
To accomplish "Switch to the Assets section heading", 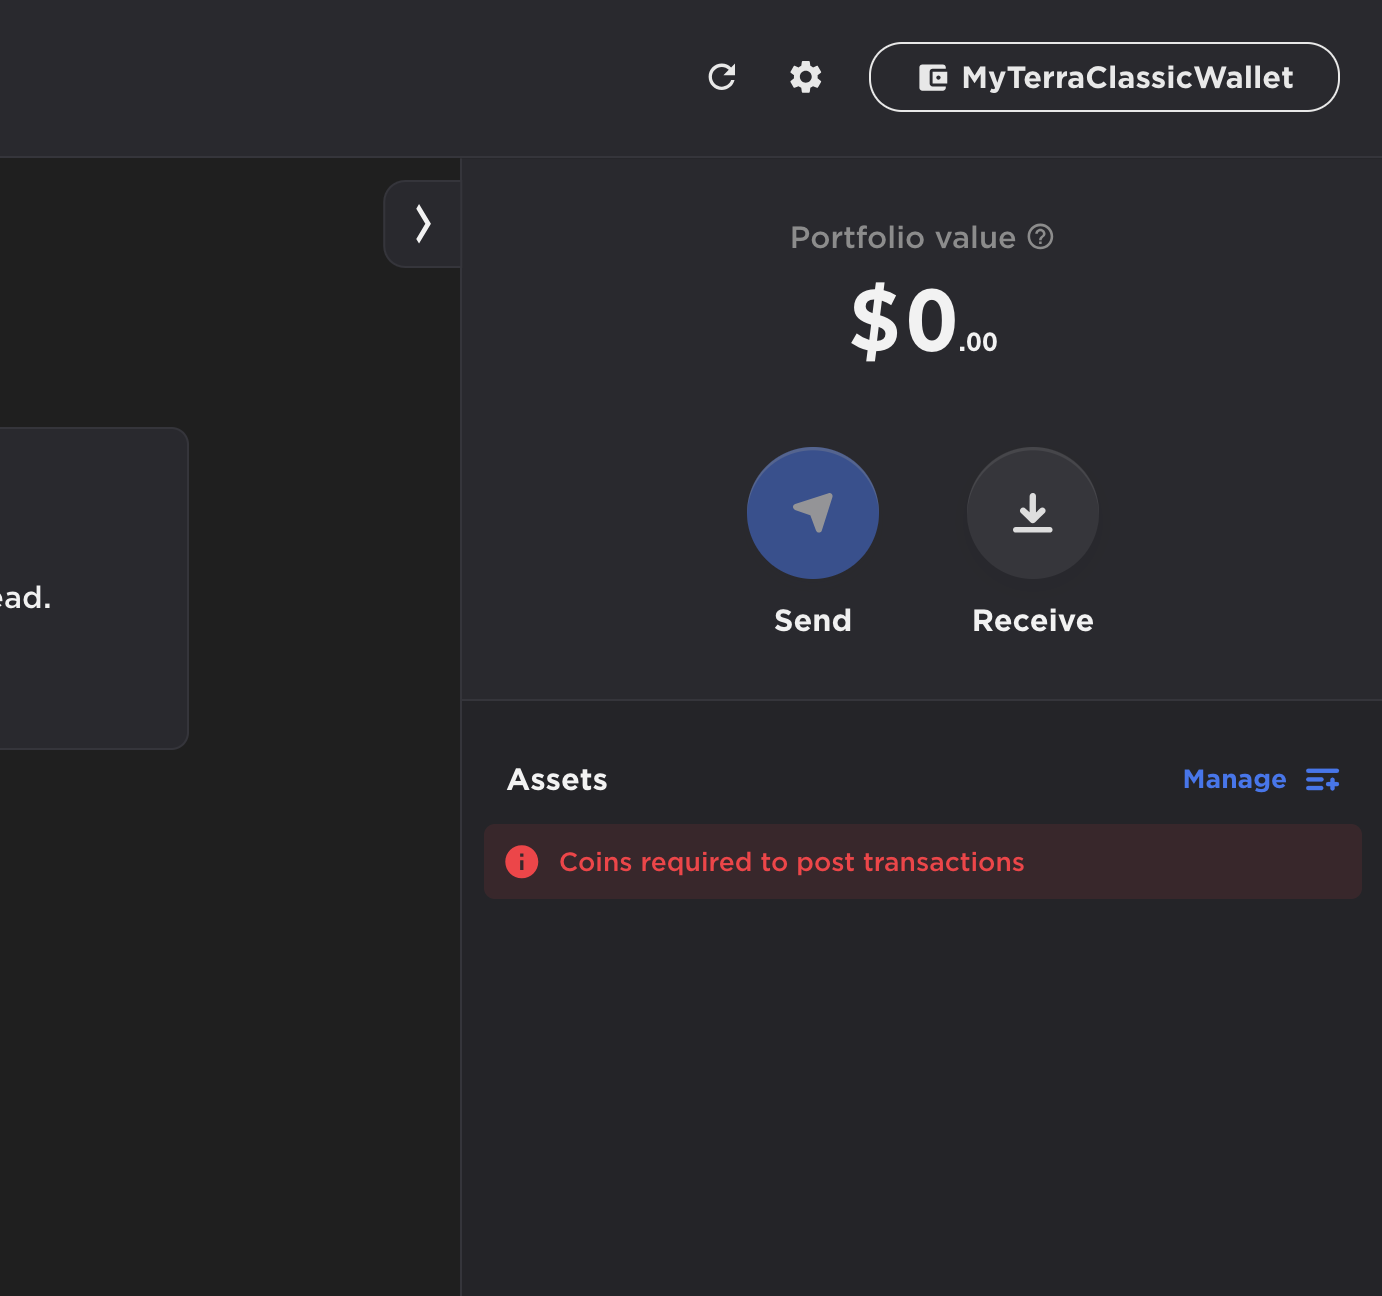I will pyautogui.click(x=557, y=779).
